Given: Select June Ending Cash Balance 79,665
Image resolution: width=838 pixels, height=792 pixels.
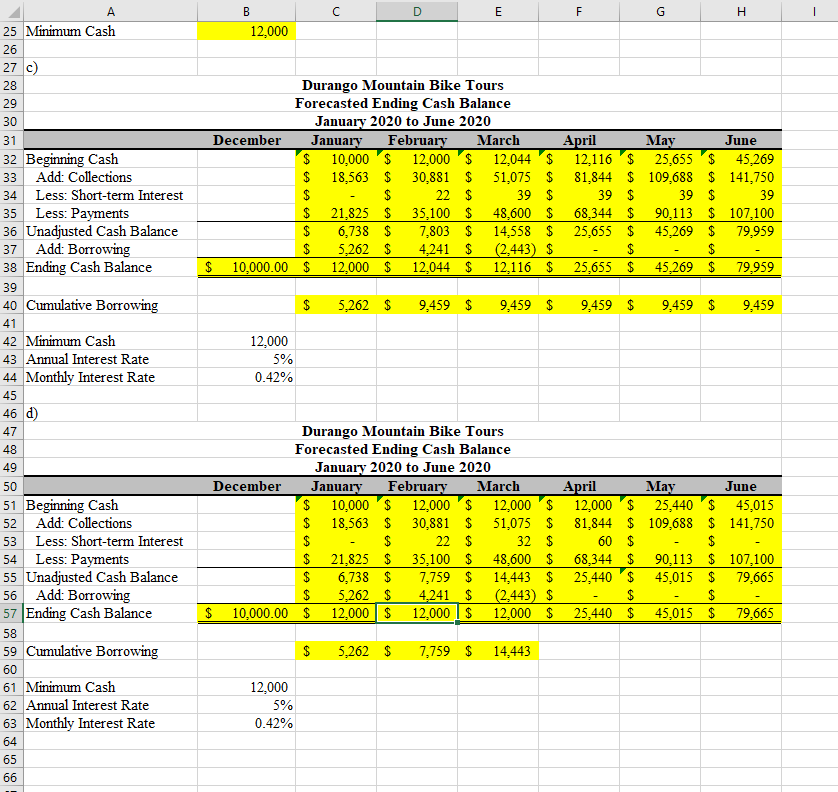Looking at the screenshot, I should pos(741,613).
